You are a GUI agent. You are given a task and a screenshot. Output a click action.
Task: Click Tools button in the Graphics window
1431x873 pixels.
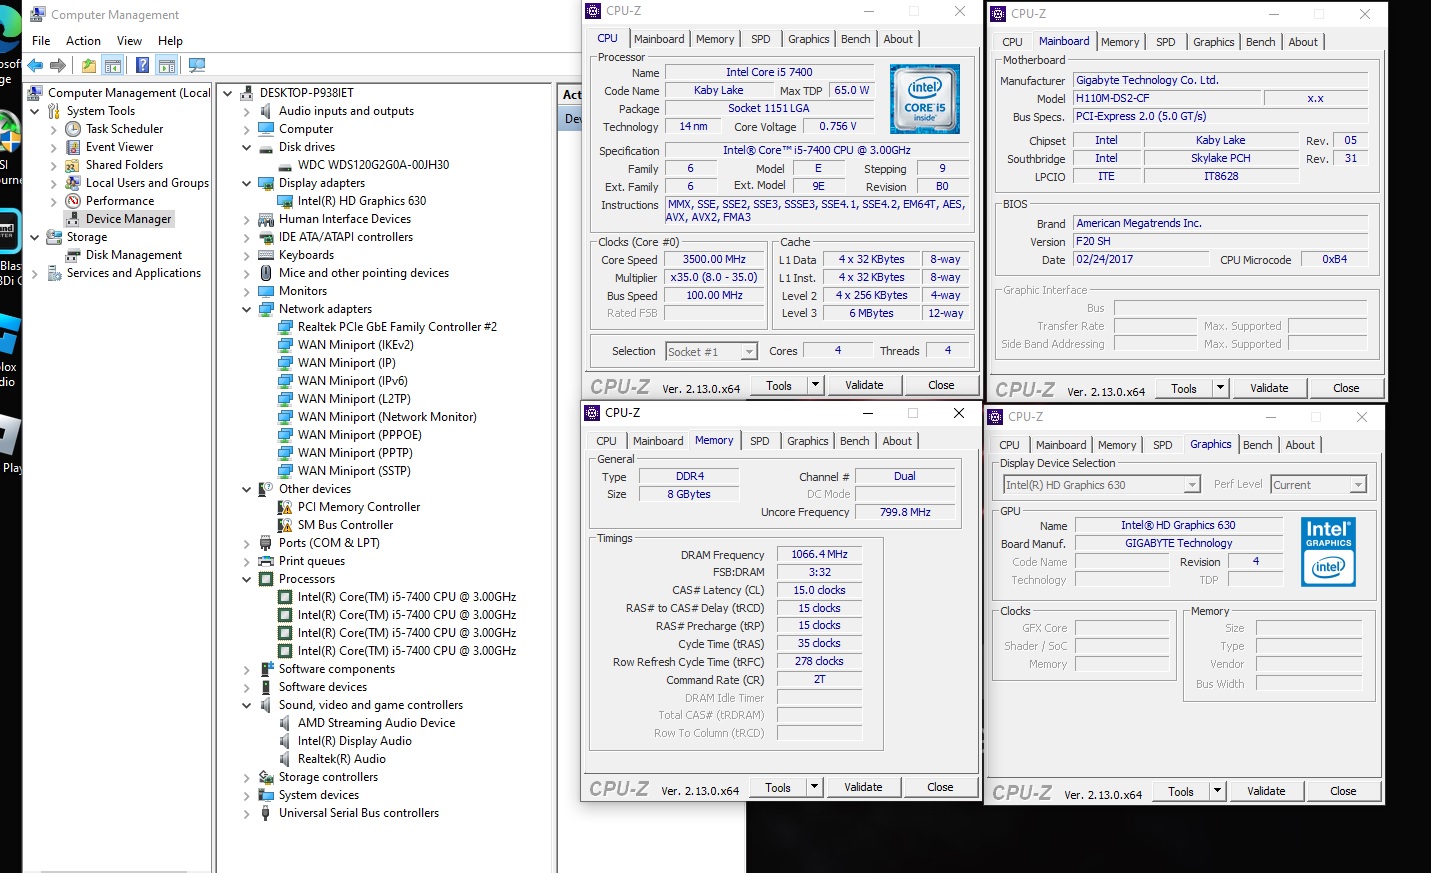(1181, 791)
